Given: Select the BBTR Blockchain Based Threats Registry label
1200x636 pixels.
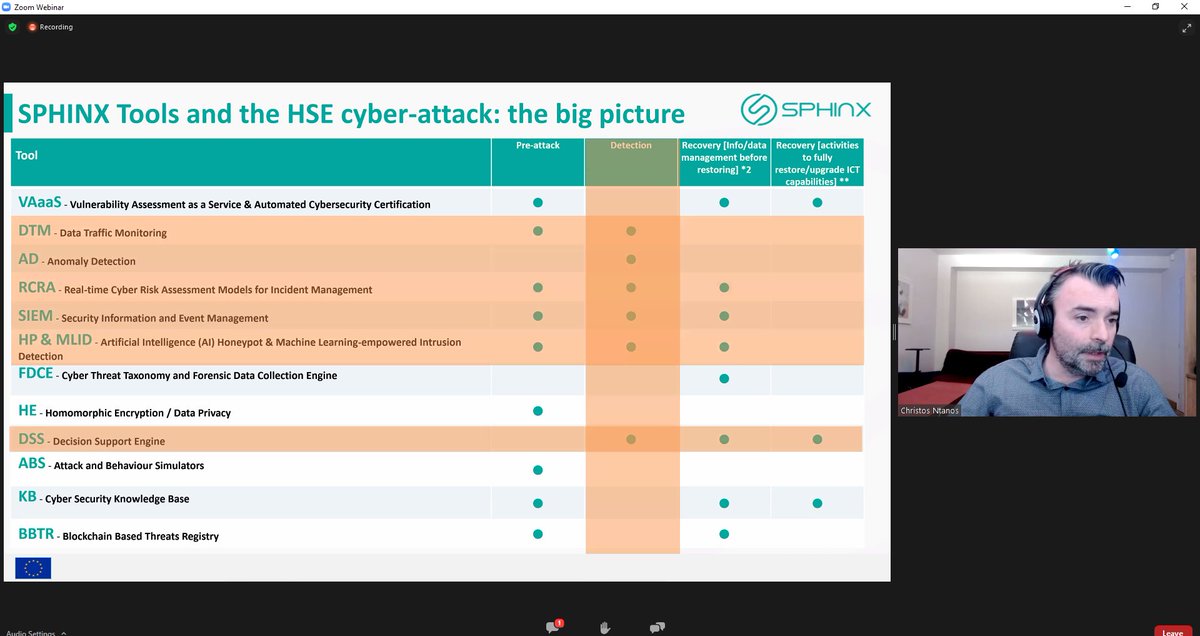Looking at the screenshot, I should (x=118, y=535).
